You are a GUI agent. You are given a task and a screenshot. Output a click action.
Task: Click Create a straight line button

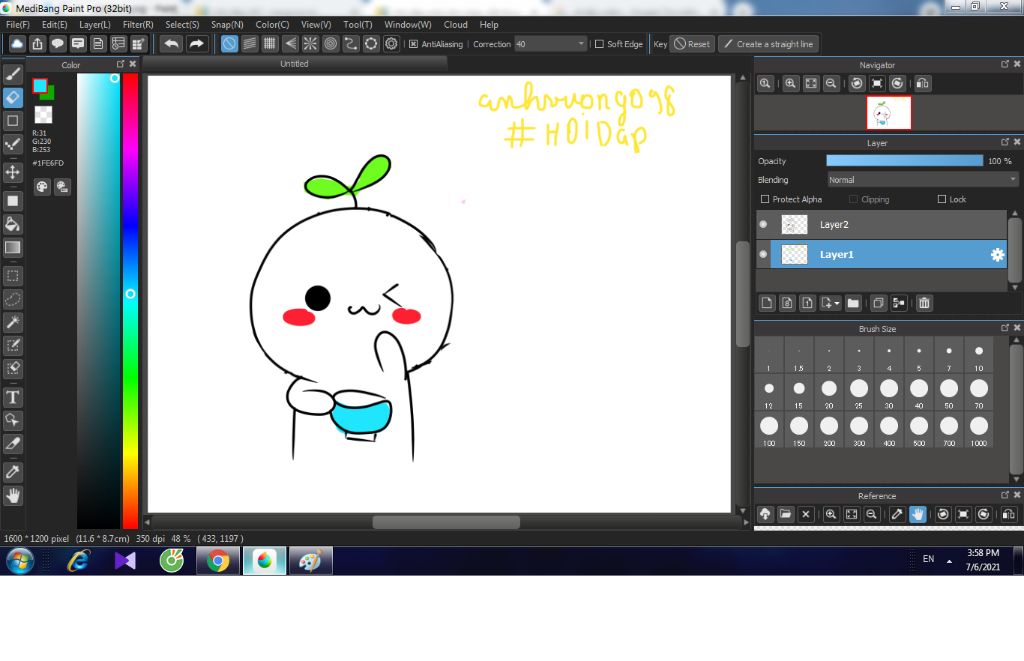pos(769,44)
